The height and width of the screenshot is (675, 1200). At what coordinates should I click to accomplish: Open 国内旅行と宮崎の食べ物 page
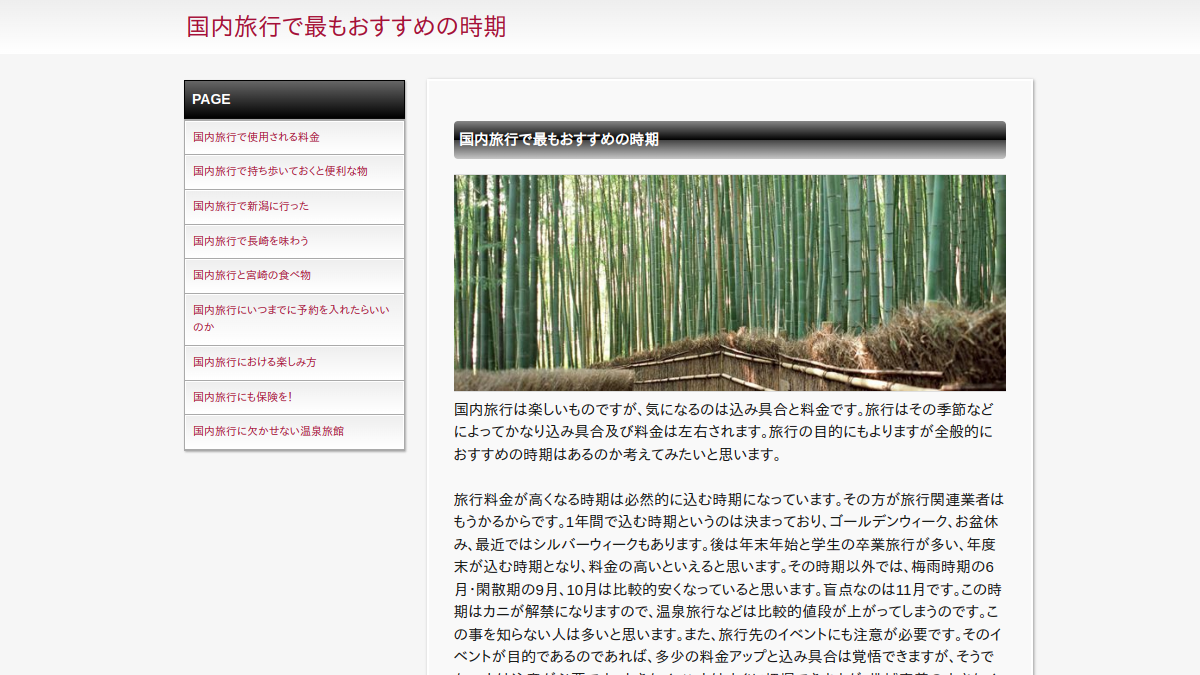pyautogui.click(x=294, y=275)
